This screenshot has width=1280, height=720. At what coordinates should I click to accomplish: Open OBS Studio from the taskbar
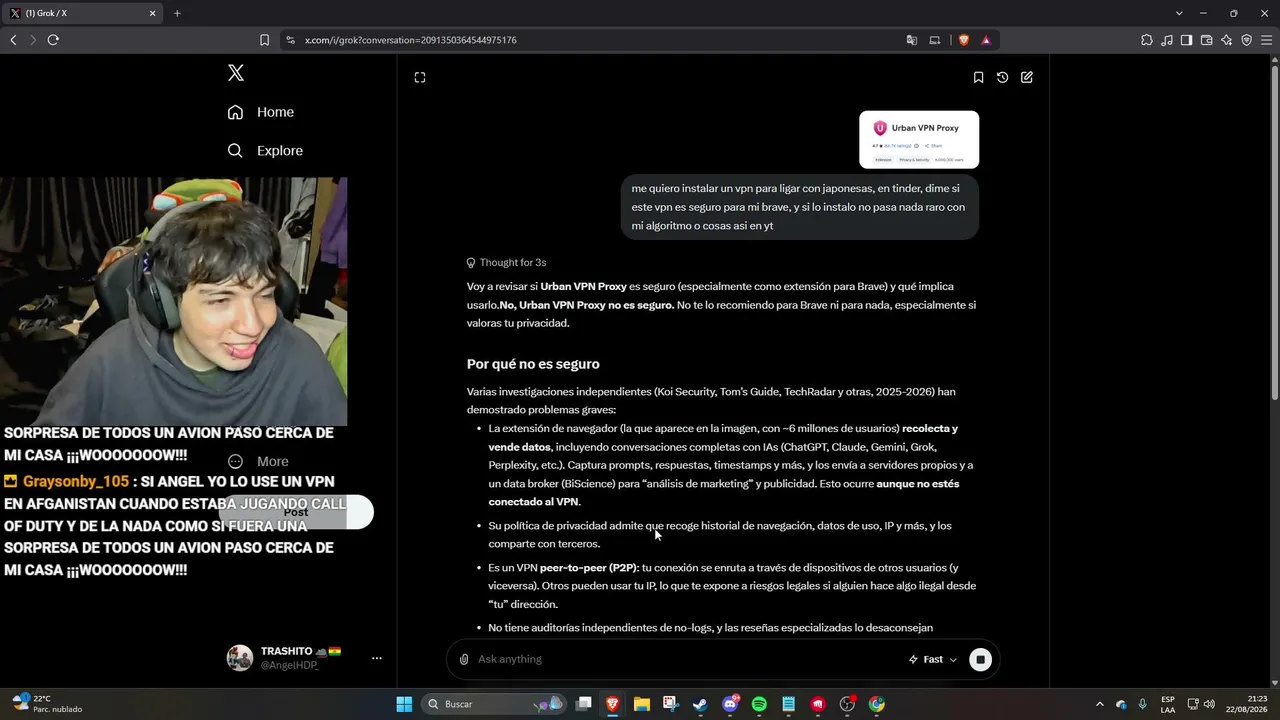tap(847, 704)
